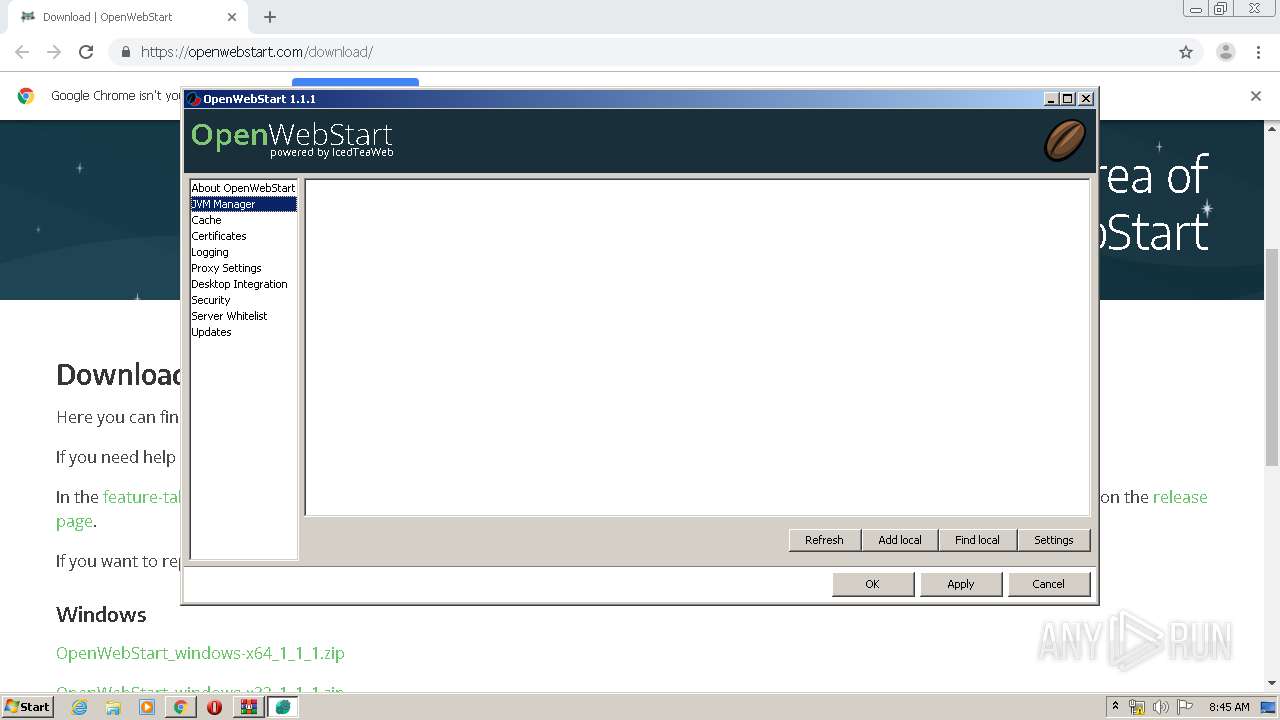
Task: Open Opera from taskbar
Action: click(215, 707)
